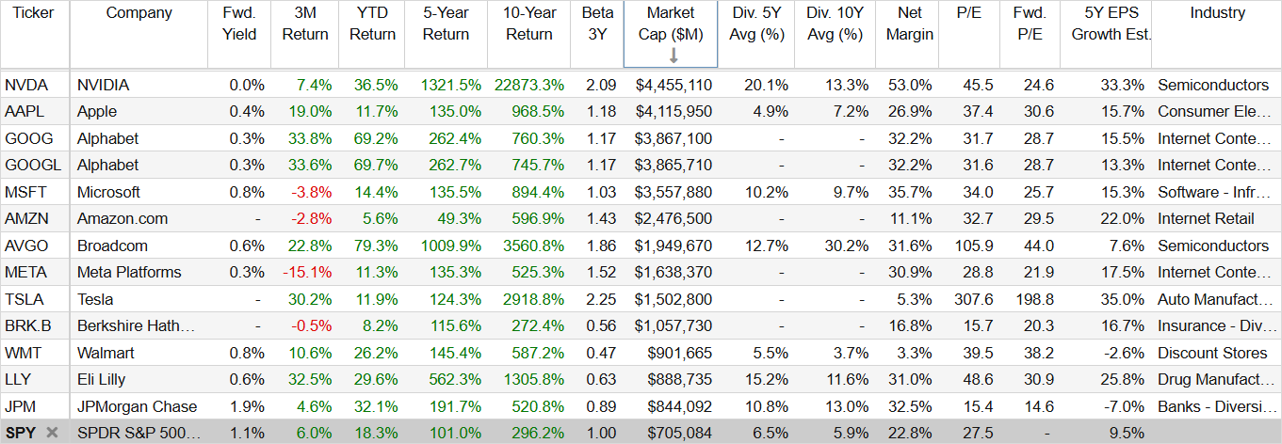
Task: Click industry cell Auto Manufact…
Action: pyautogui.click(x=1217, y=299)
